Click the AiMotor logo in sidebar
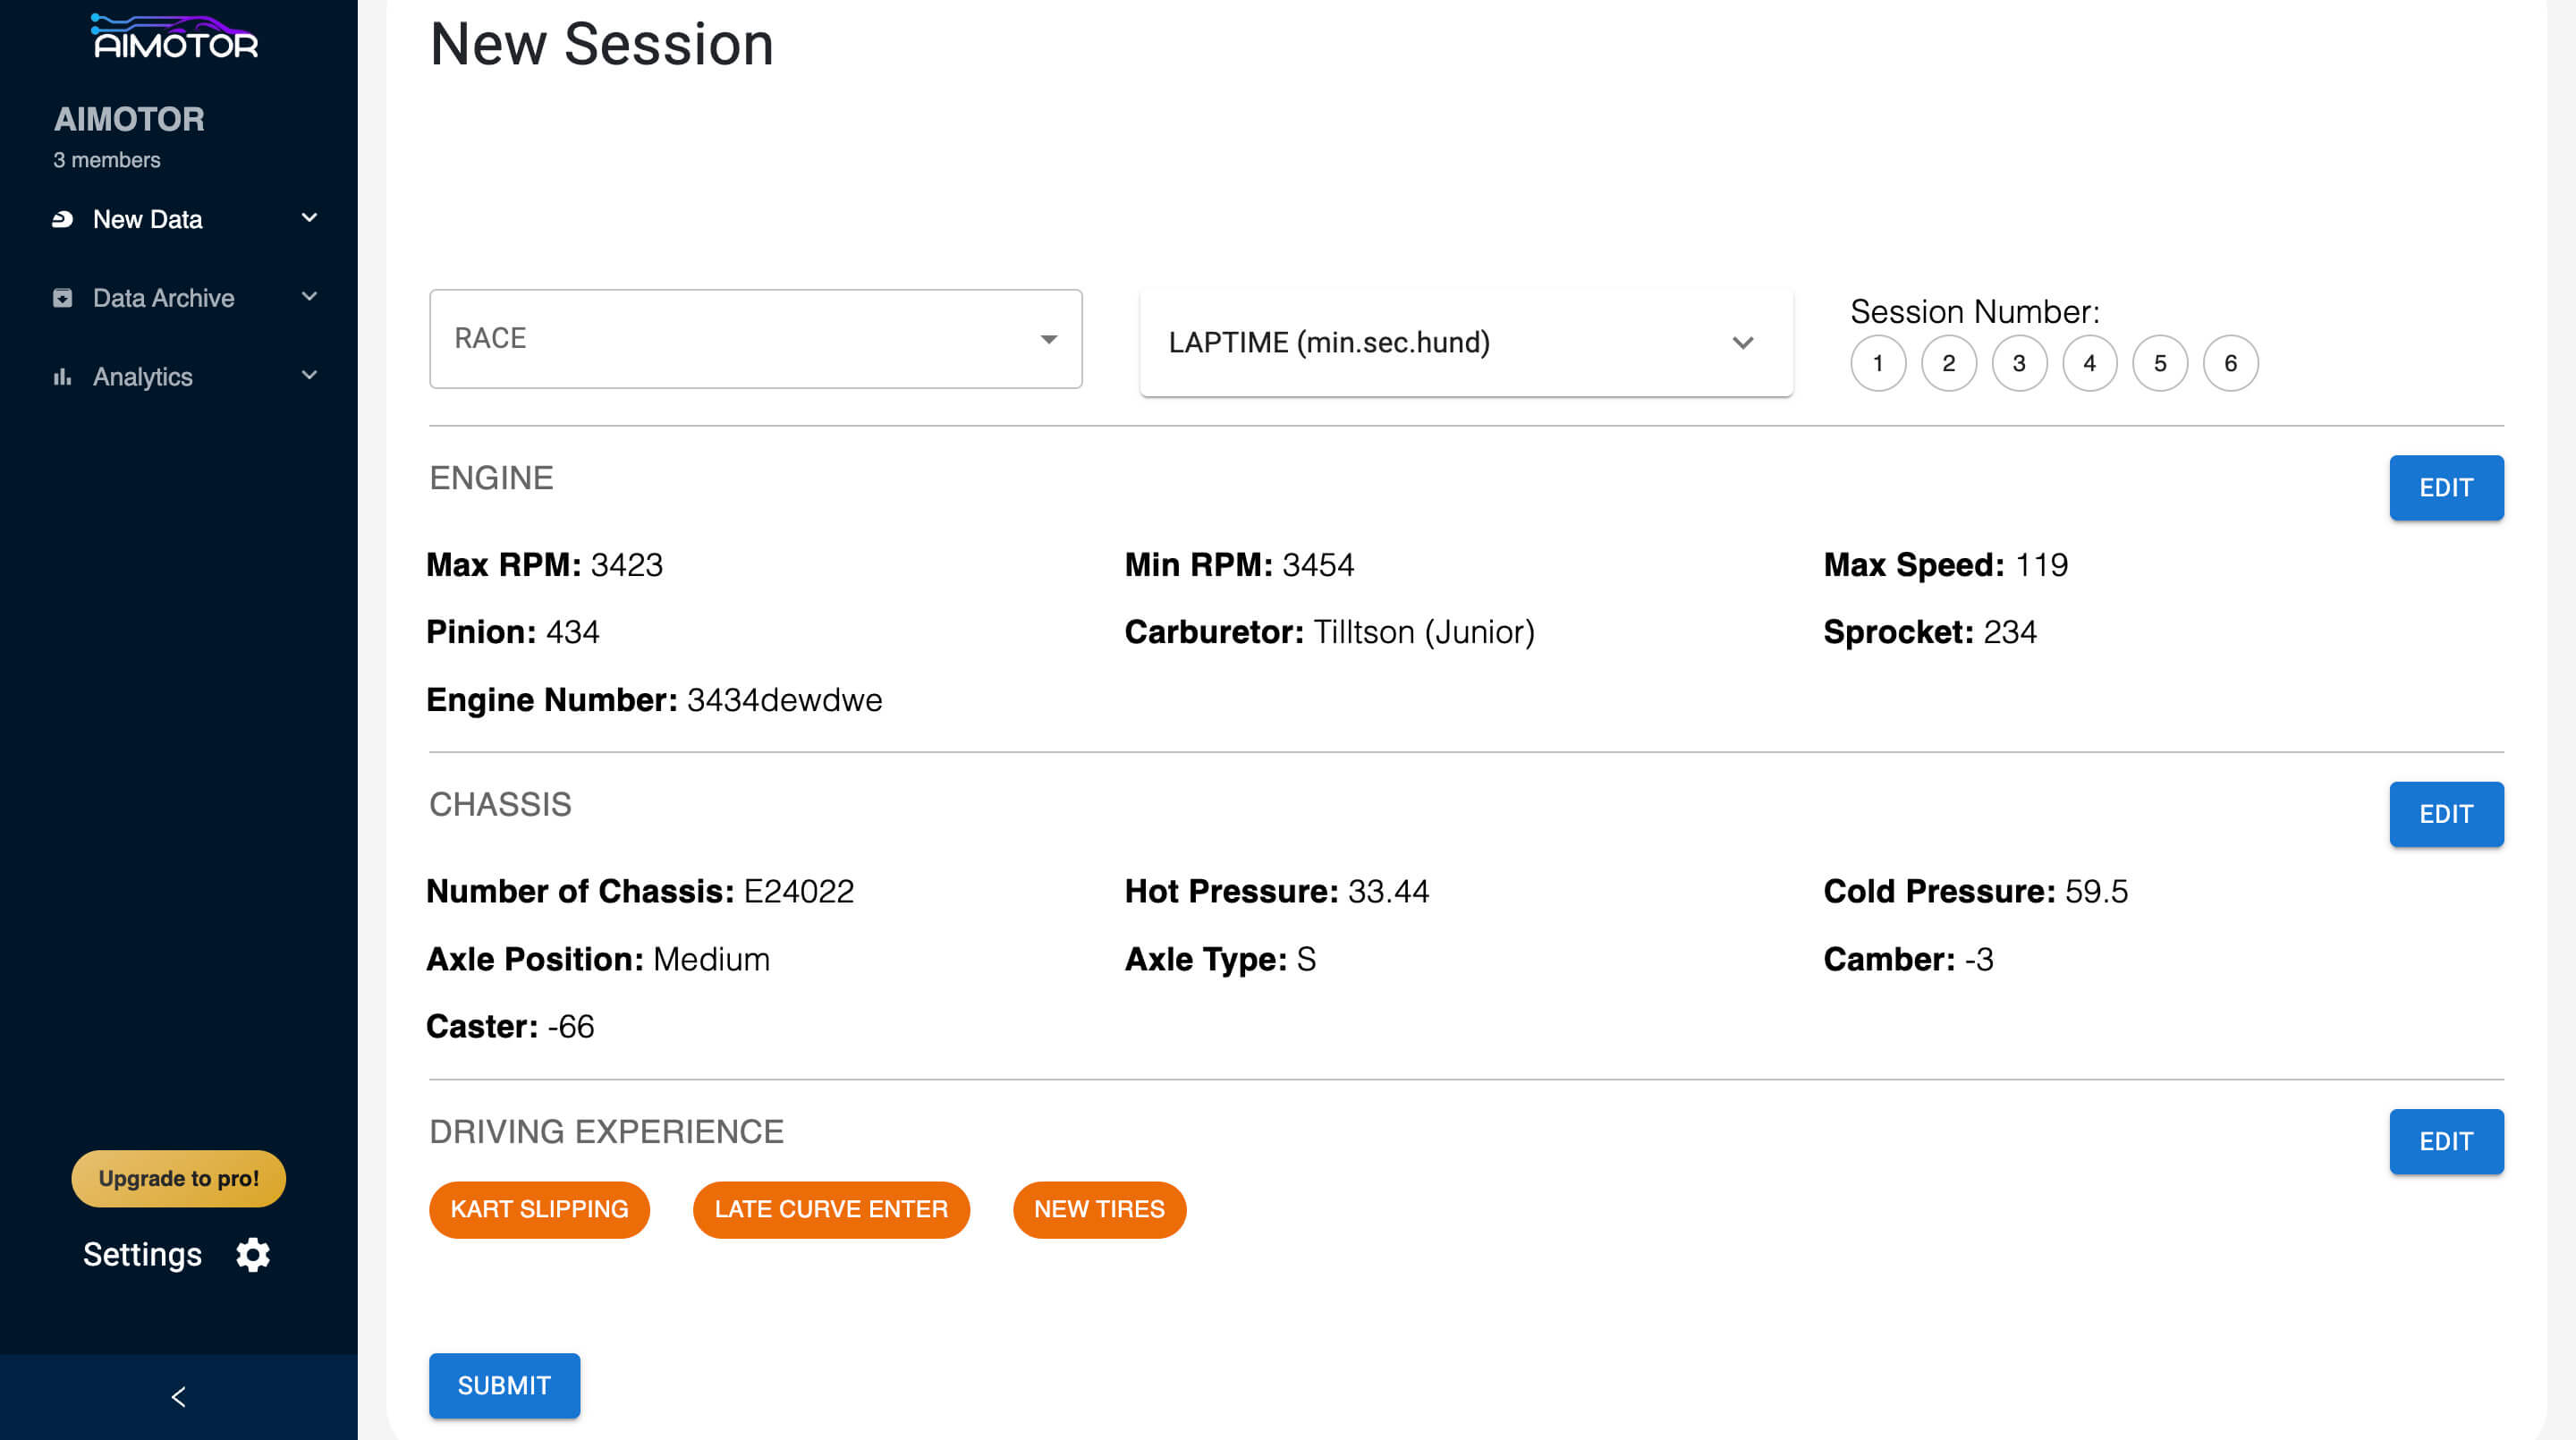Image resolution: width=2576 pixels, height=1440 pixels. click(x=175, y=38)
